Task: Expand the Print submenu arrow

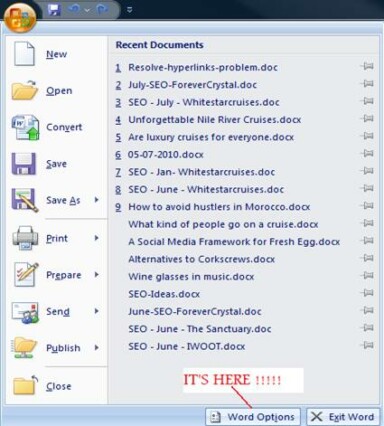Action: (x=96, y=238)
